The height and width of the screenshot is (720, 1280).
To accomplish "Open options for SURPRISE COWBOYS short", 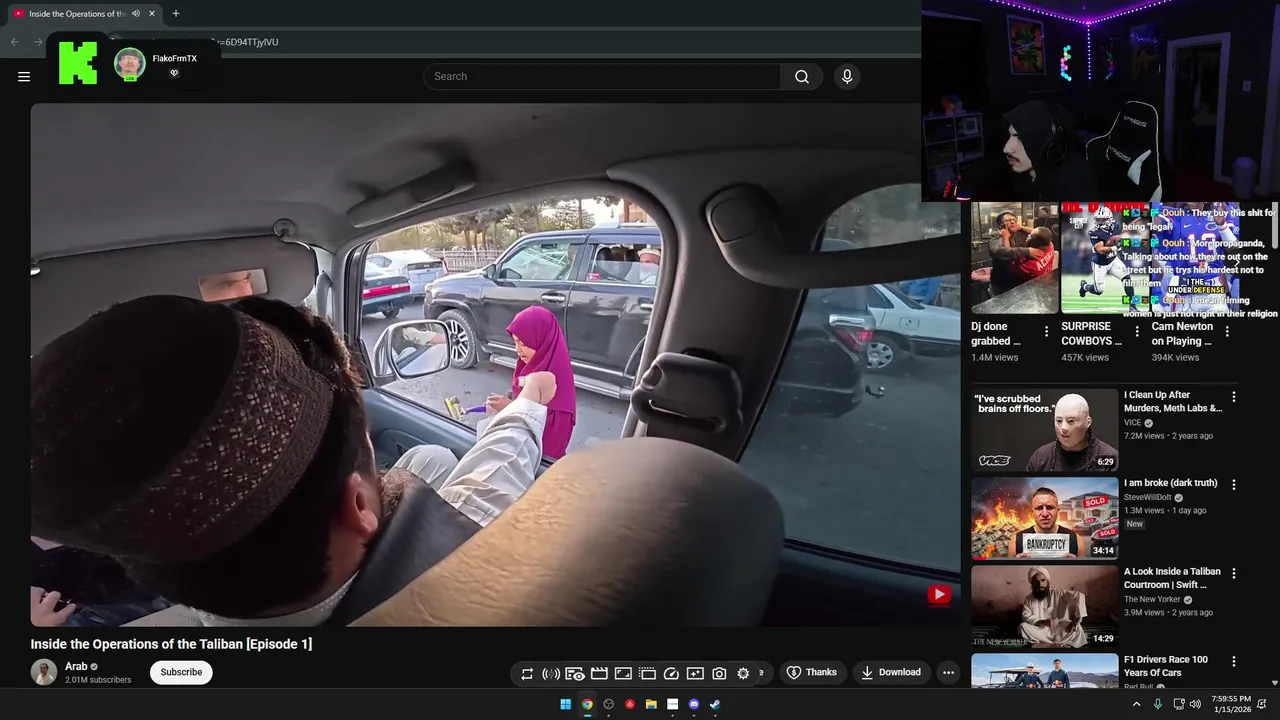I will [x=1137, y=331].
